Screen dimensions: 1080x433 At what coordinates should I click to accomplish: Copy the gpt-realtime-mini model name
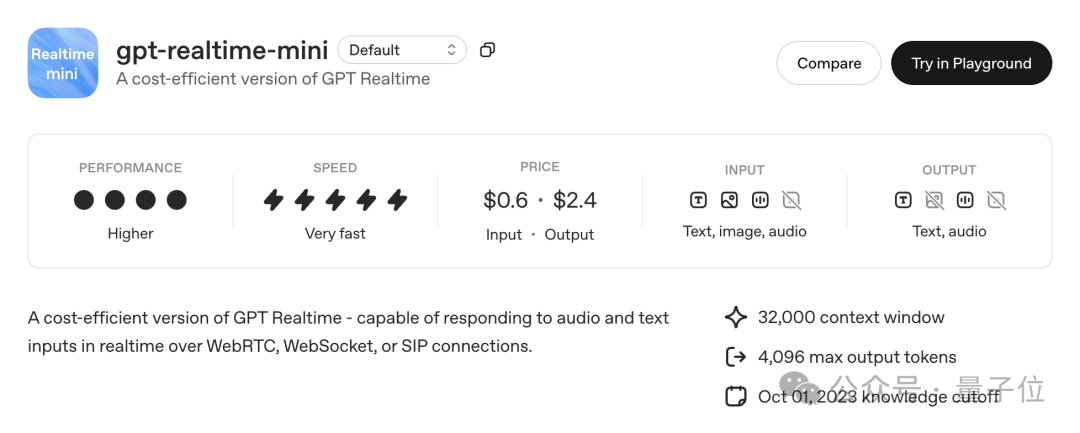(487, 50)
